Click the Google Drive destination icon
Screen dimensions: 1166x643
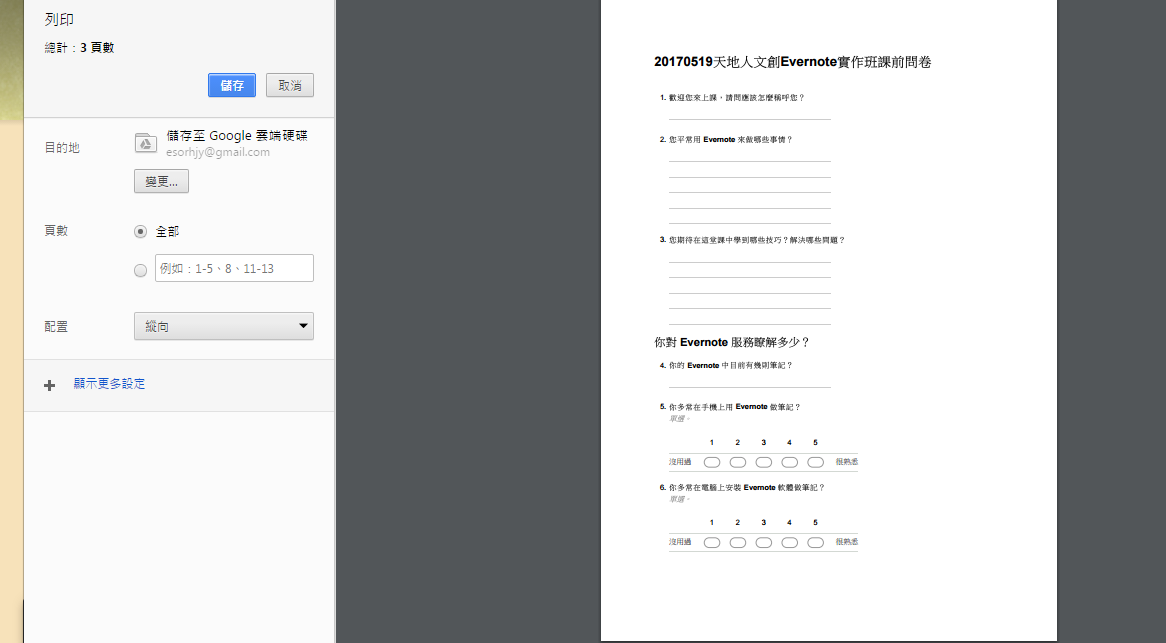pyautogui.click(x=146, y=143)
